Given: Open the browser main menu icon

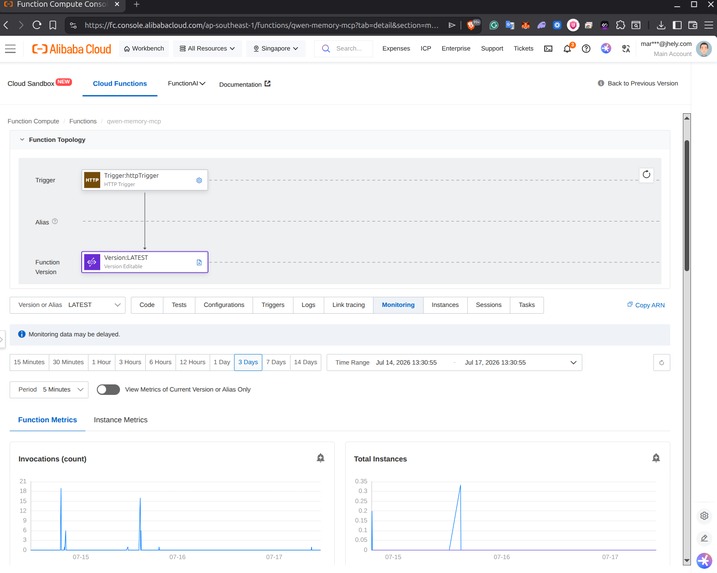Looking at the screenshot, I should [708, 25].
